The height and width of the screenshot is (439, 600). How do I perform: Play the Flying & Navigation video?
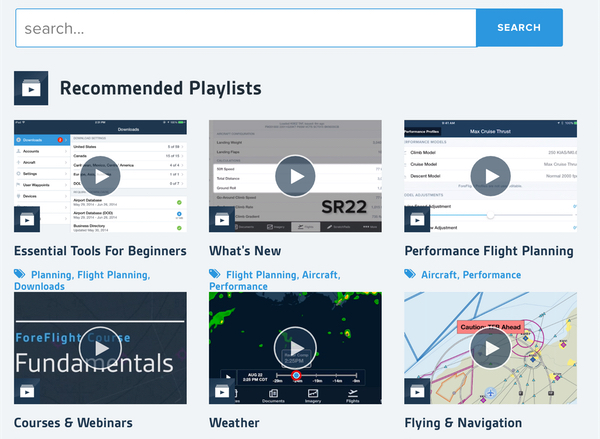(x=490, y=348)
